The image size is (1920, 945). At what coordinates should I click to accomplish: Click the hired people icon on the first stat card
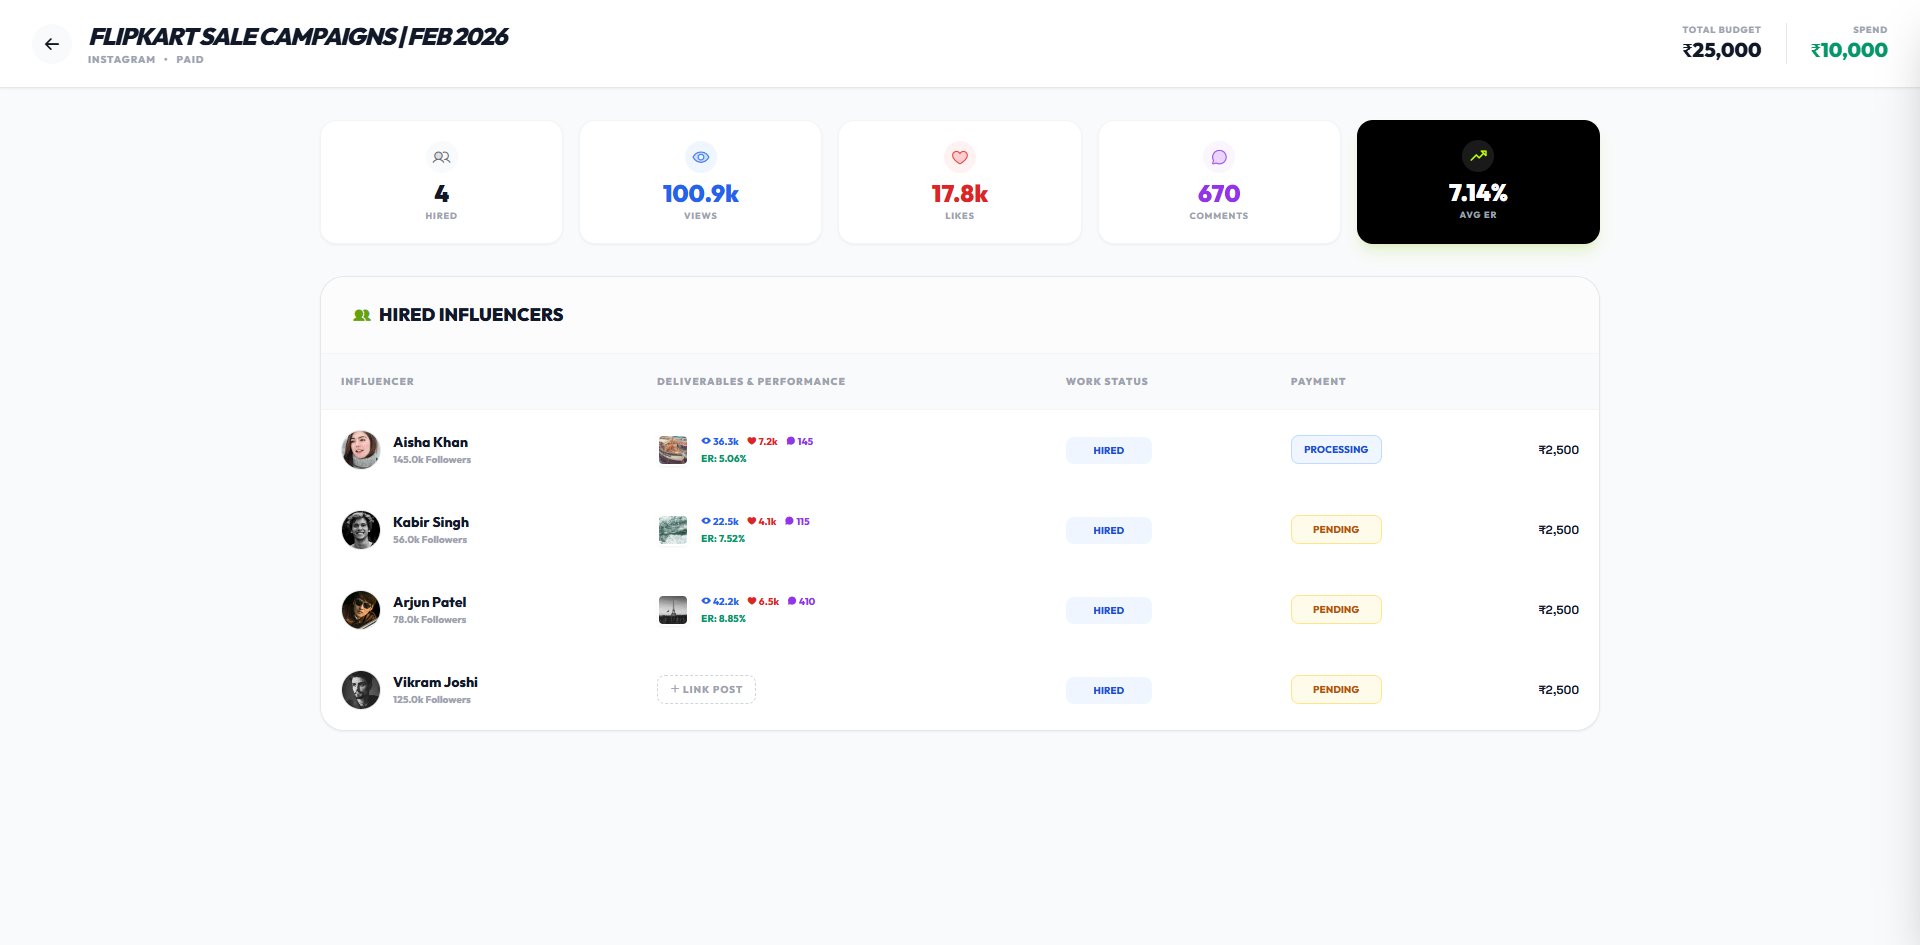point(441,157)
